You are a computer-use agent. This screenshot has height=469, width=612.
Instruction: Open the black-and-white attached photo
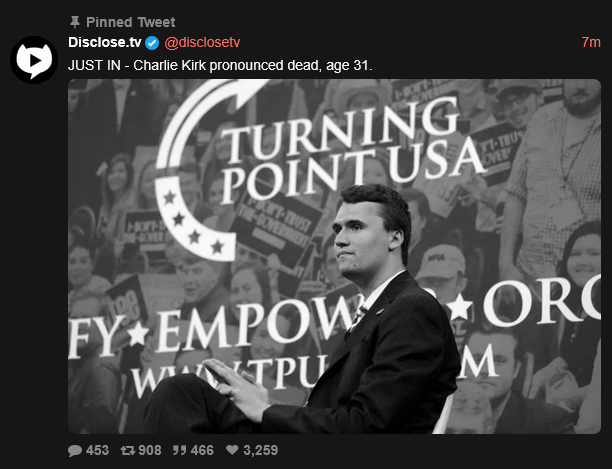pos(334,256)
